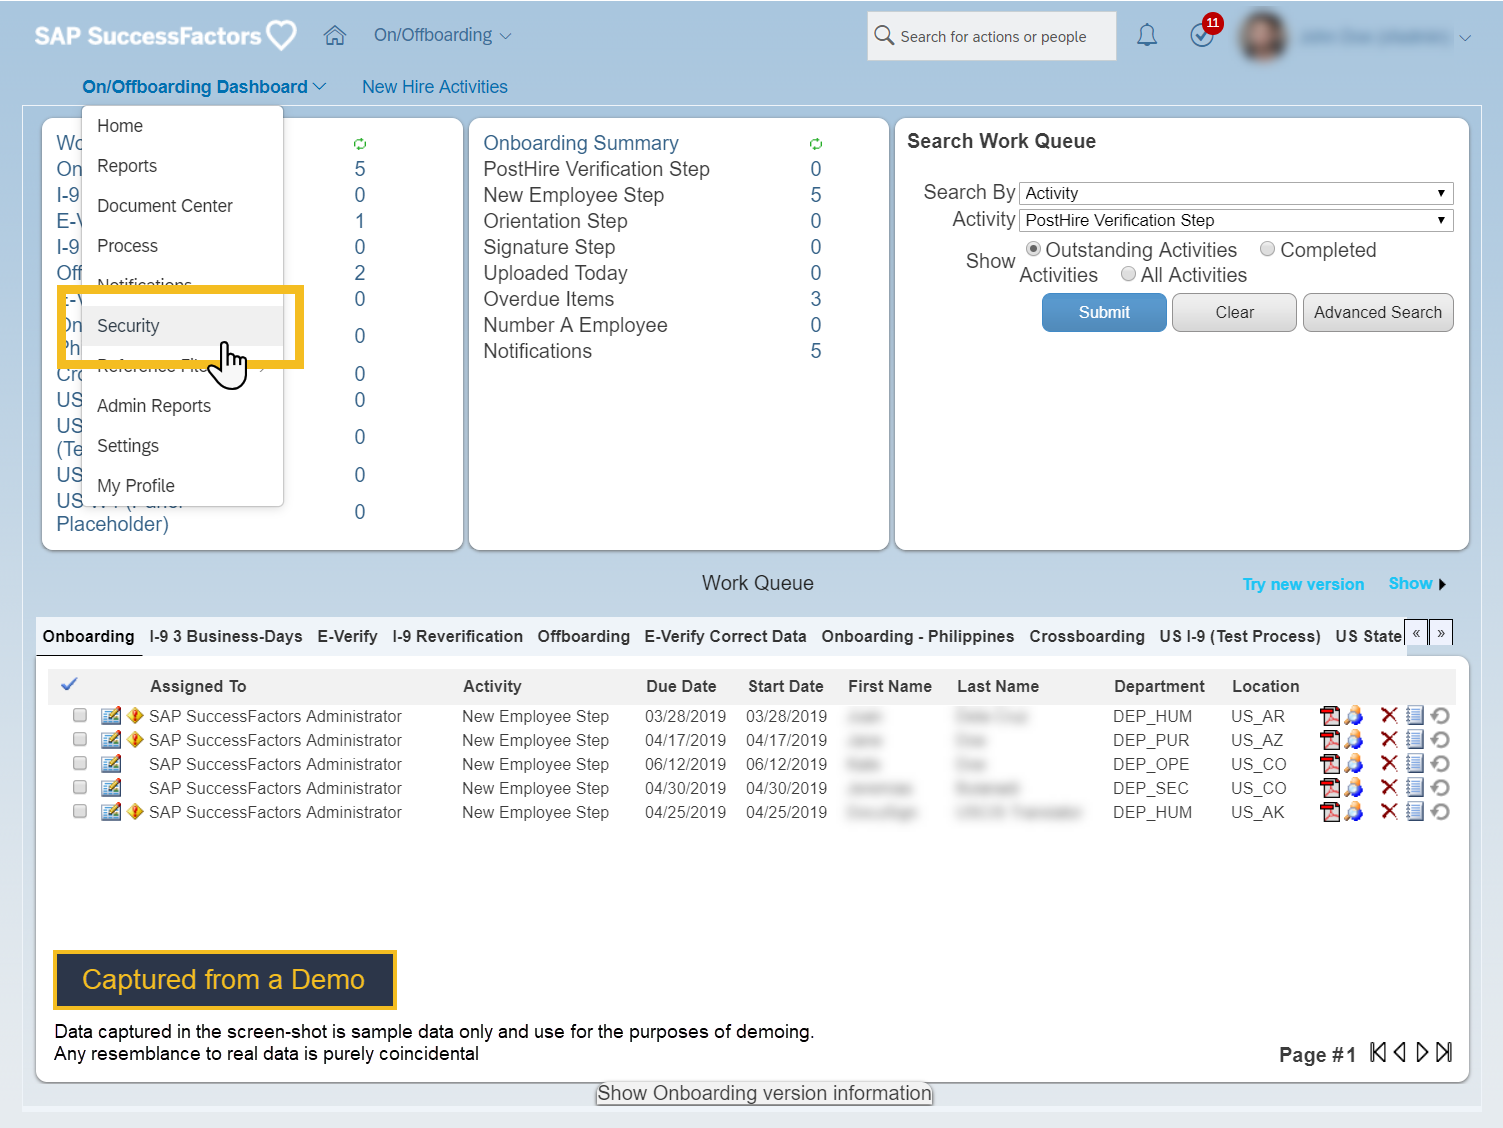Expand the On/Offboarding module menu

[442, 35]
